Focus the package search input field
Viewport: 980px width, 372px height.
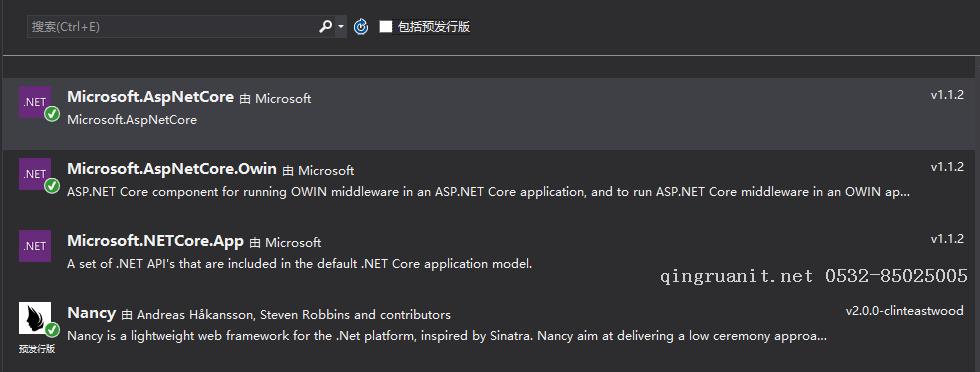(x=172, y=27)
